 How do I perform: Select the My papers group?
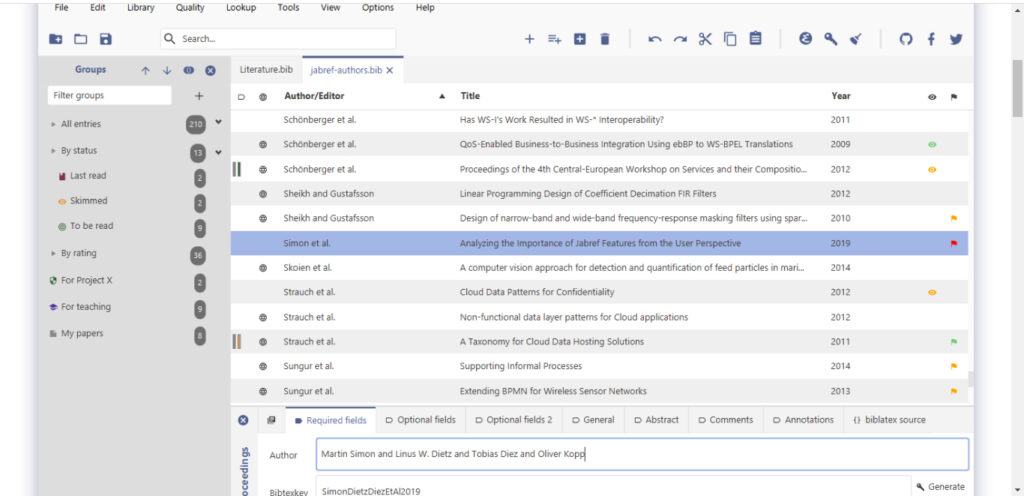[x=82, y=333]
